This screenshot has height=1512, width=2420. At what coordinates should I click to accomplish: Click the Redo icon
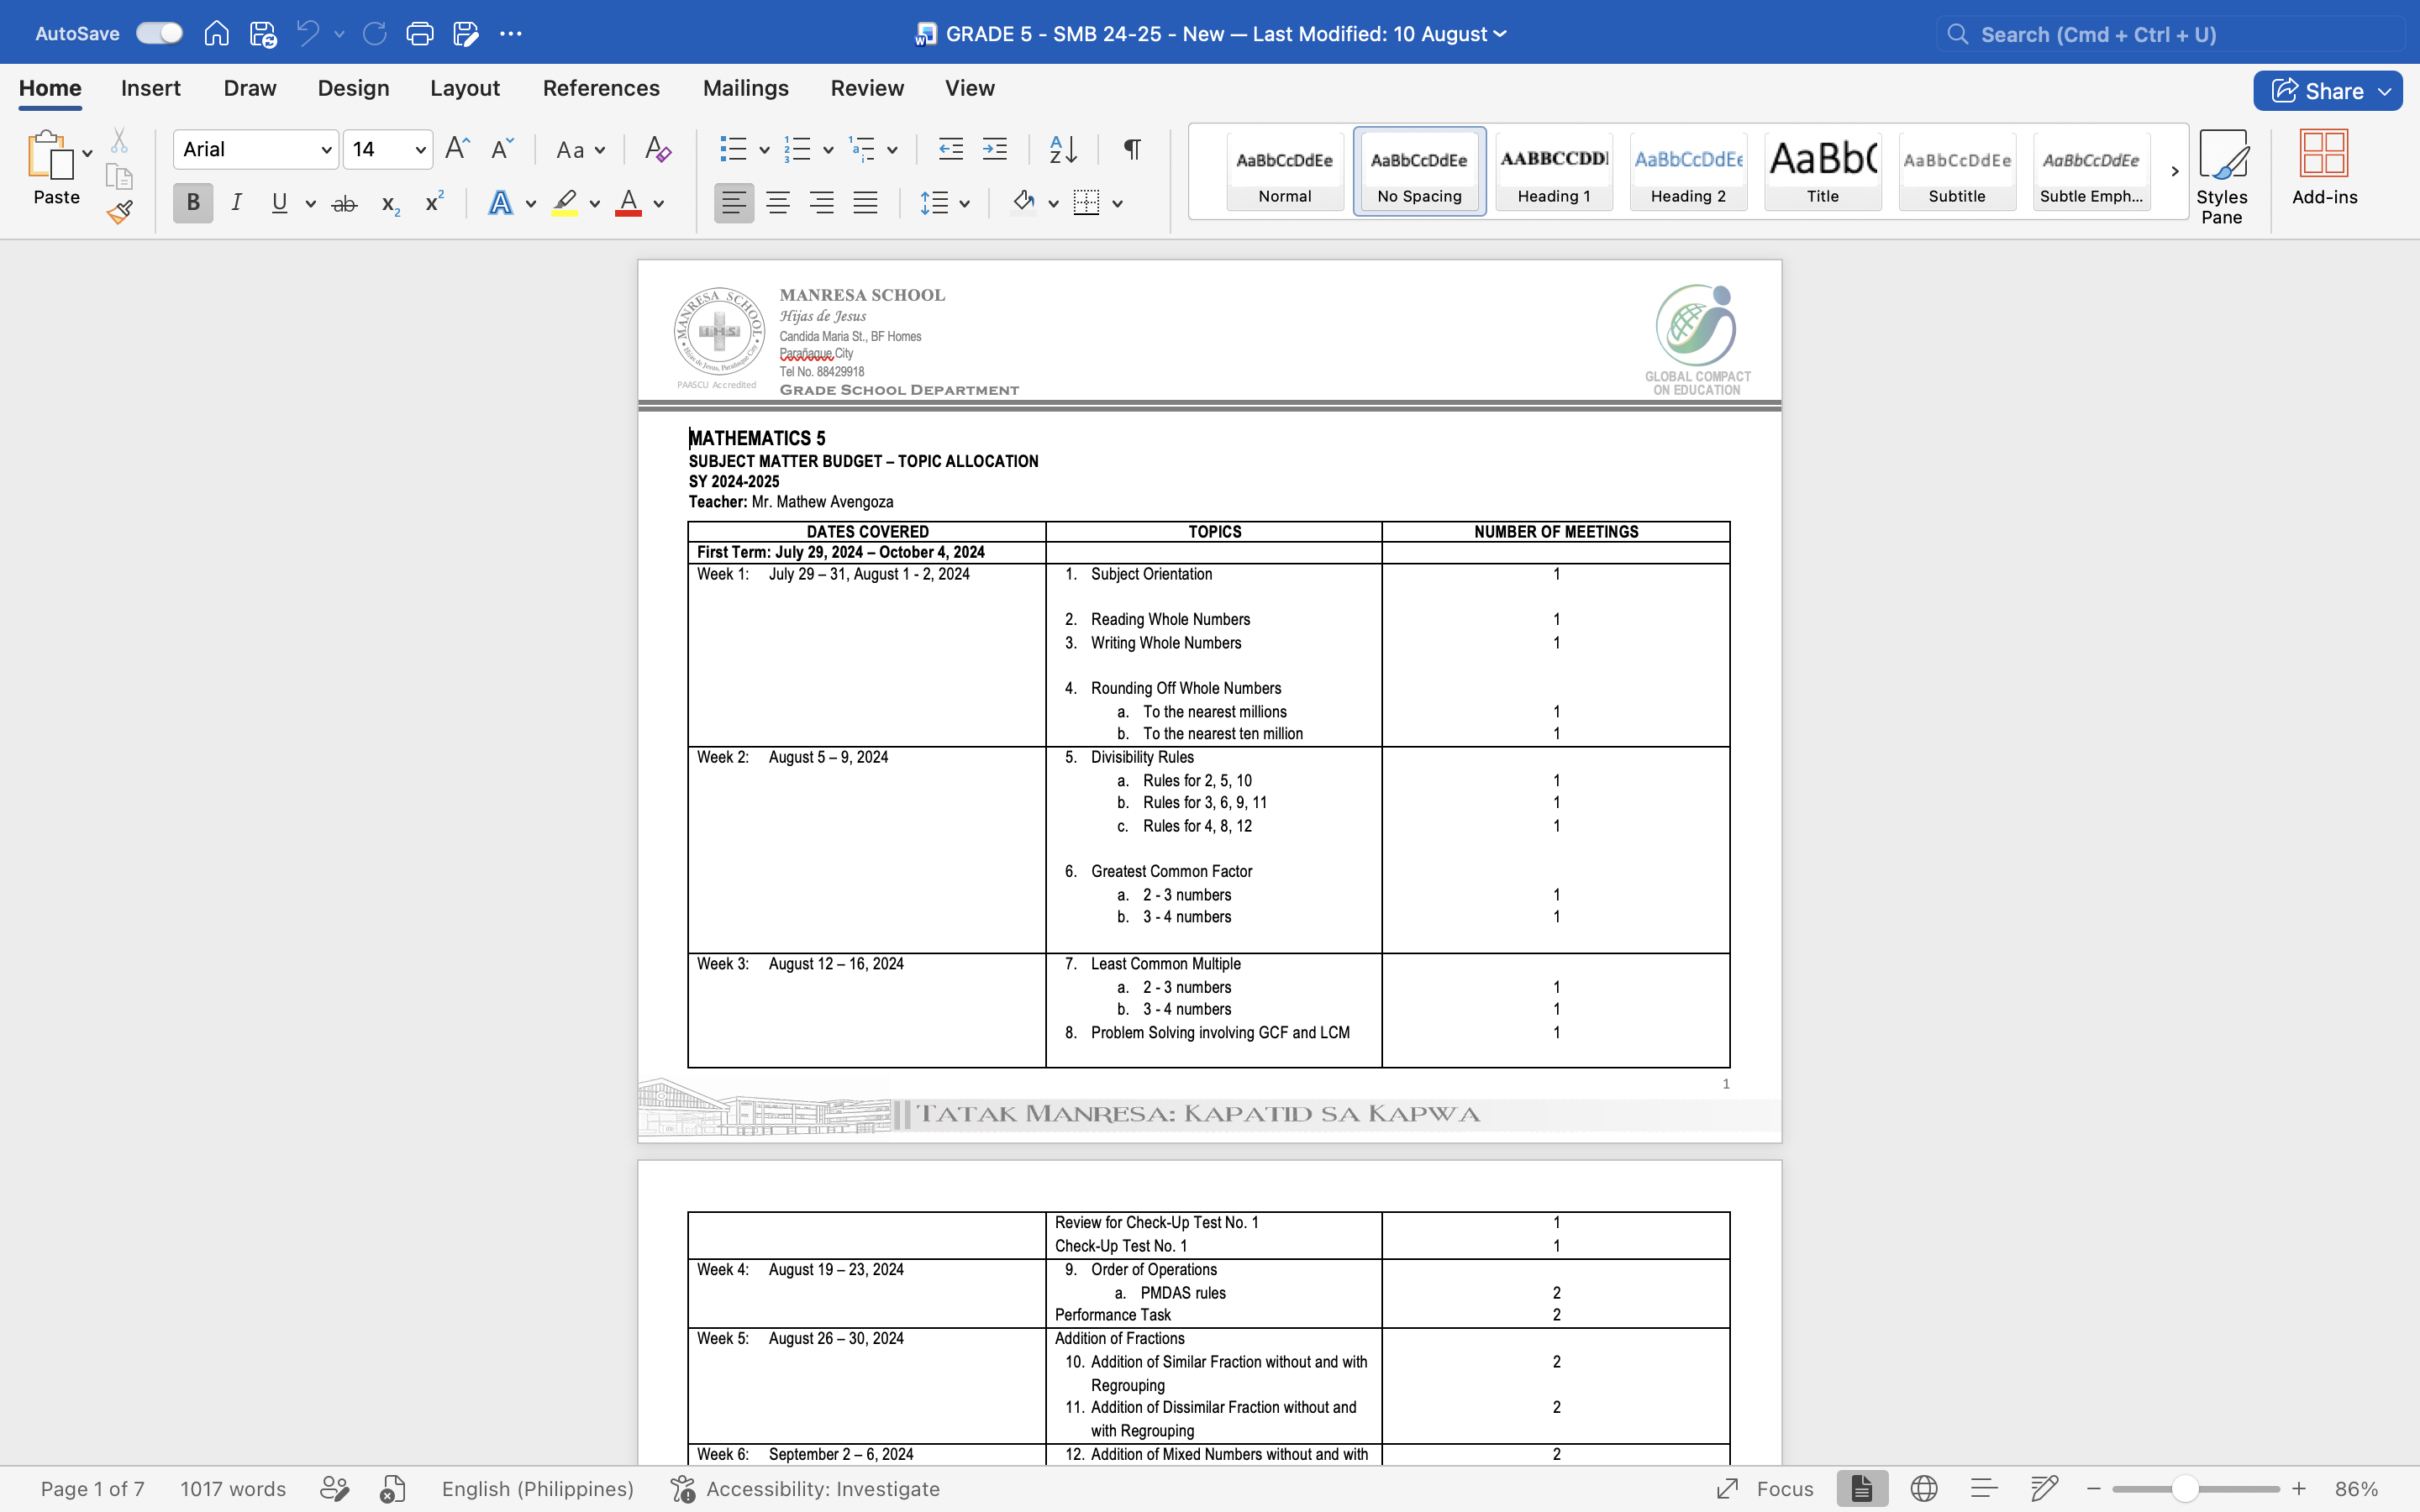pyautogui.click(x=374, y=34)
